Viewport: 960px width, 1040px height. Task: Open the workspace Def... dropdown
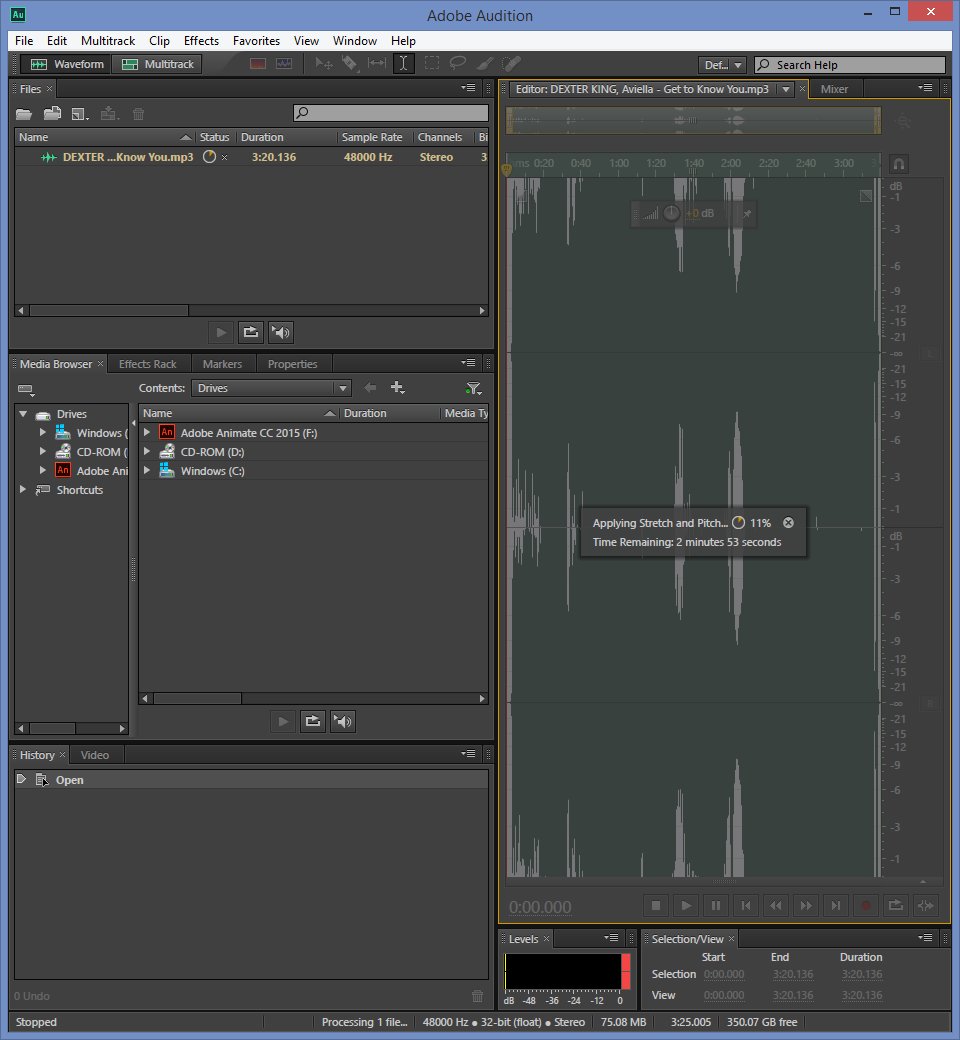pos(722,65)
